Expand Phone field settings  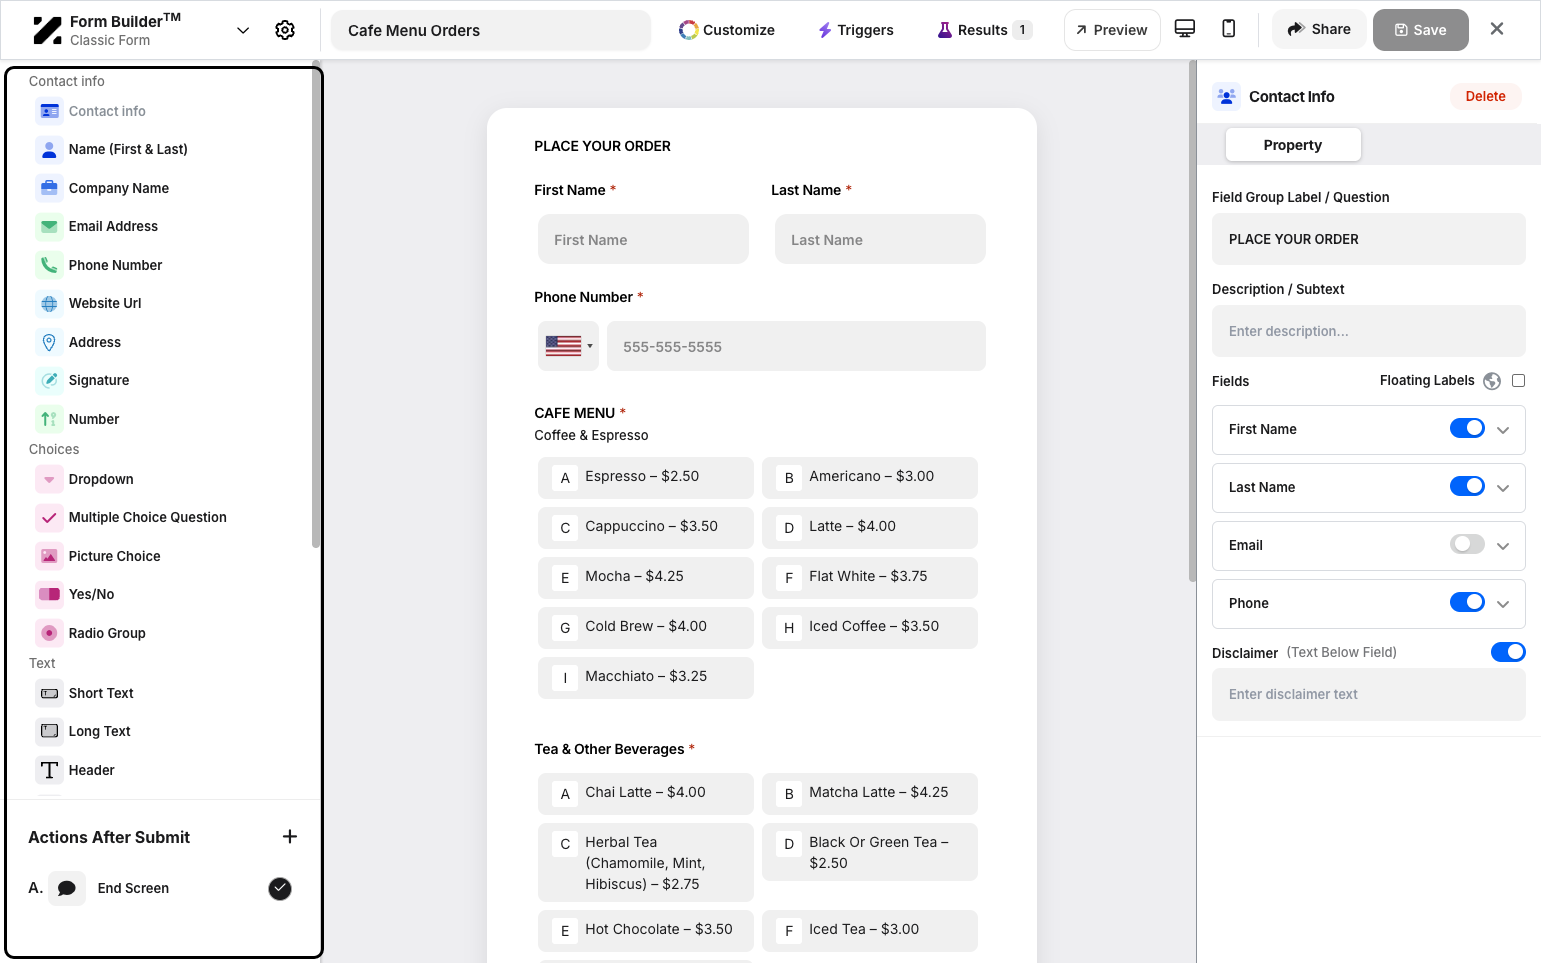click(1503, 604)
